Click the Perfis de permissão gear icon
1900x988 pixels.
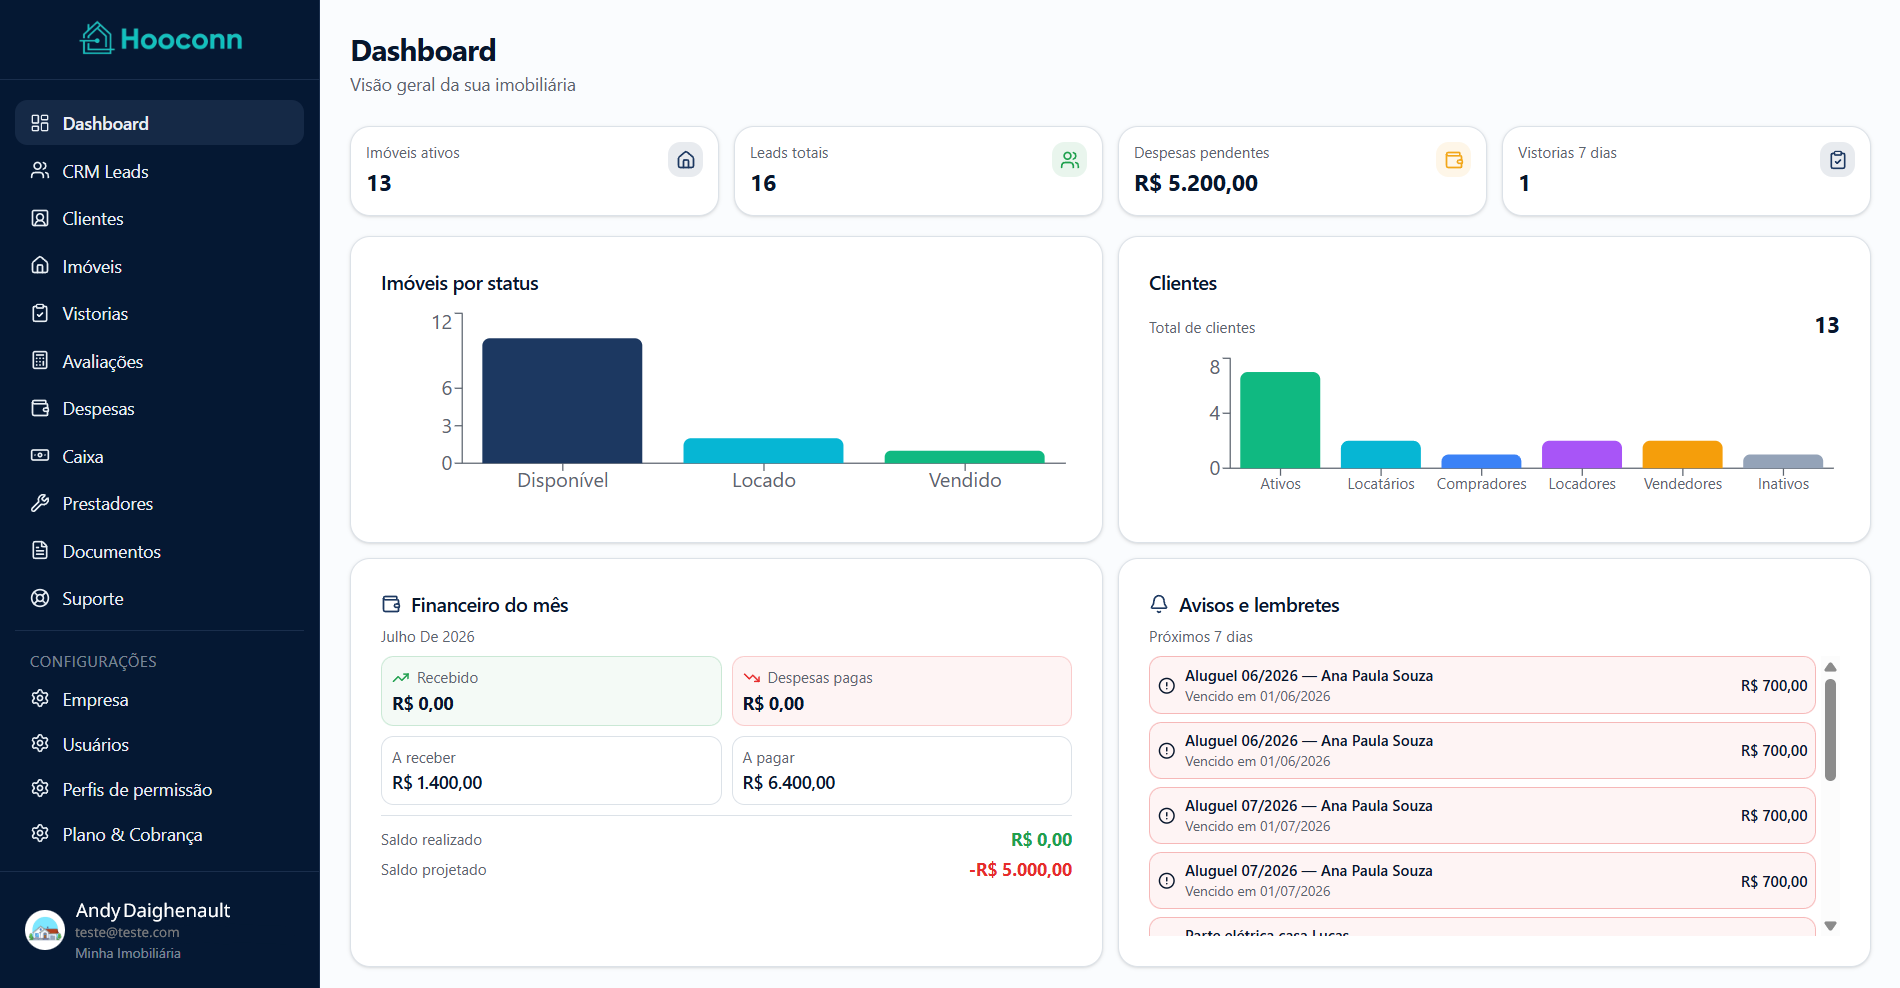click(40, 789)
